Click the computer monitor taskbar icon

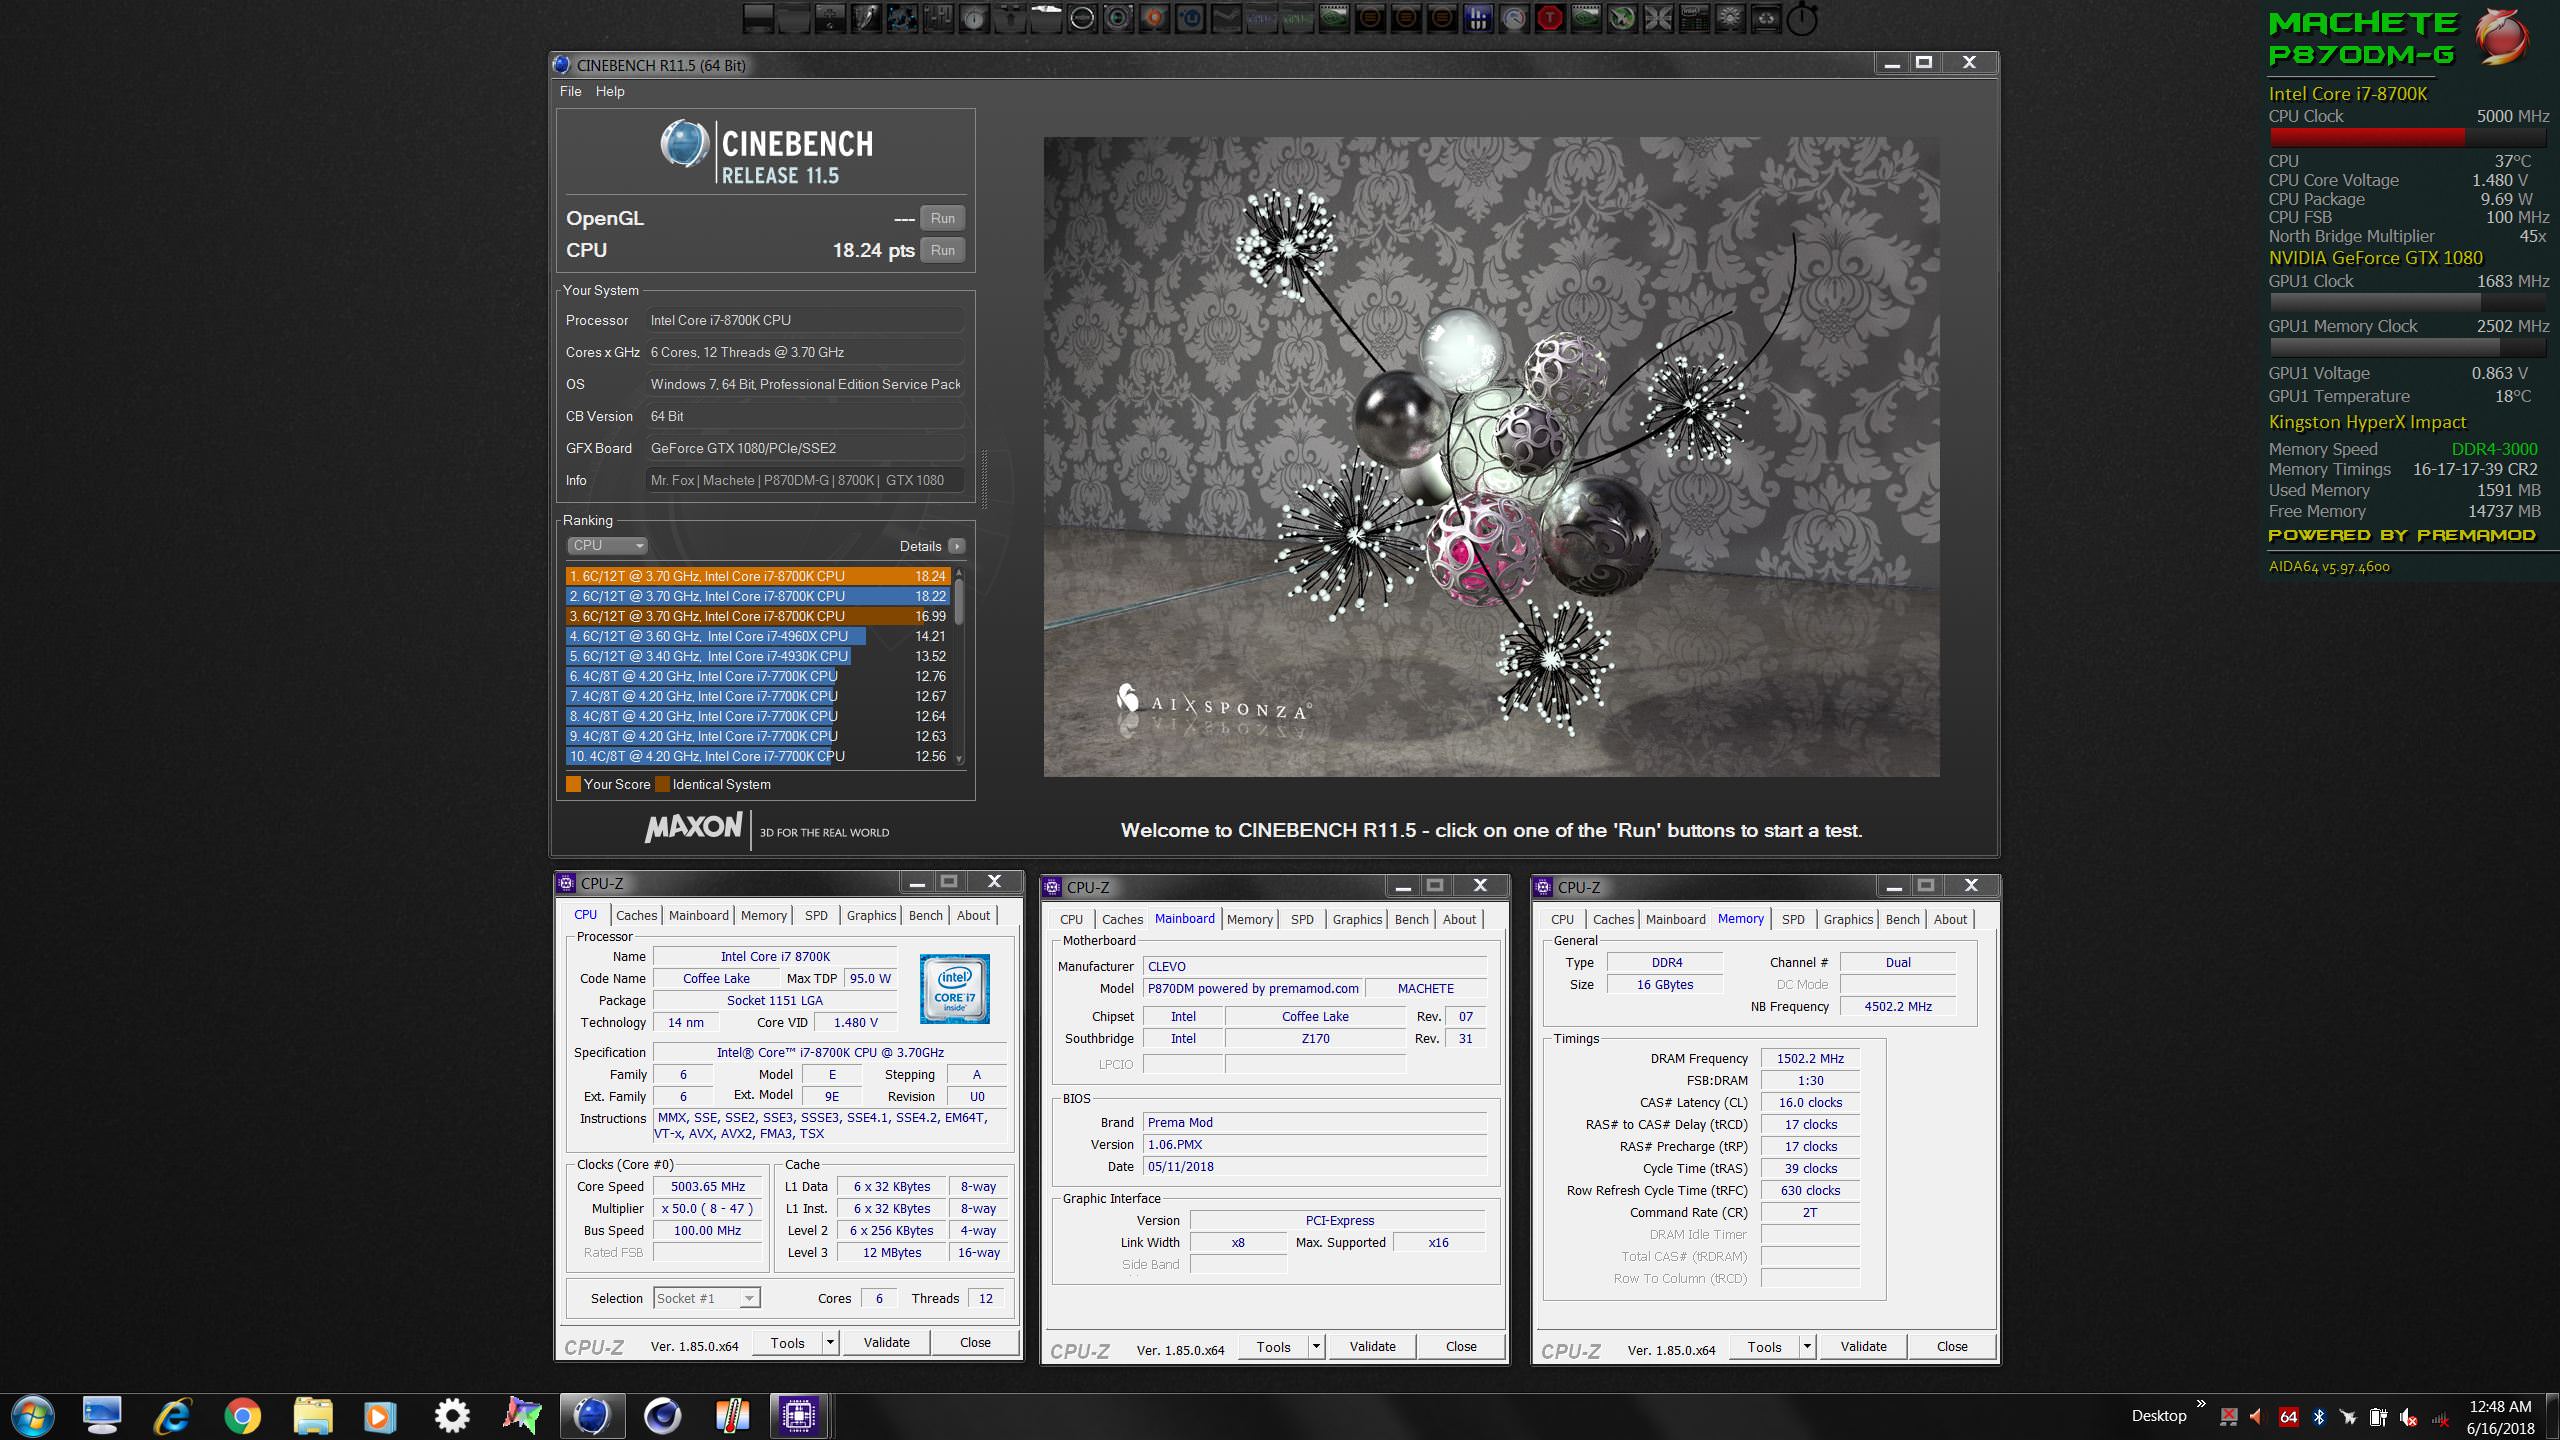pyautogui.click(x=102, y=1415)
